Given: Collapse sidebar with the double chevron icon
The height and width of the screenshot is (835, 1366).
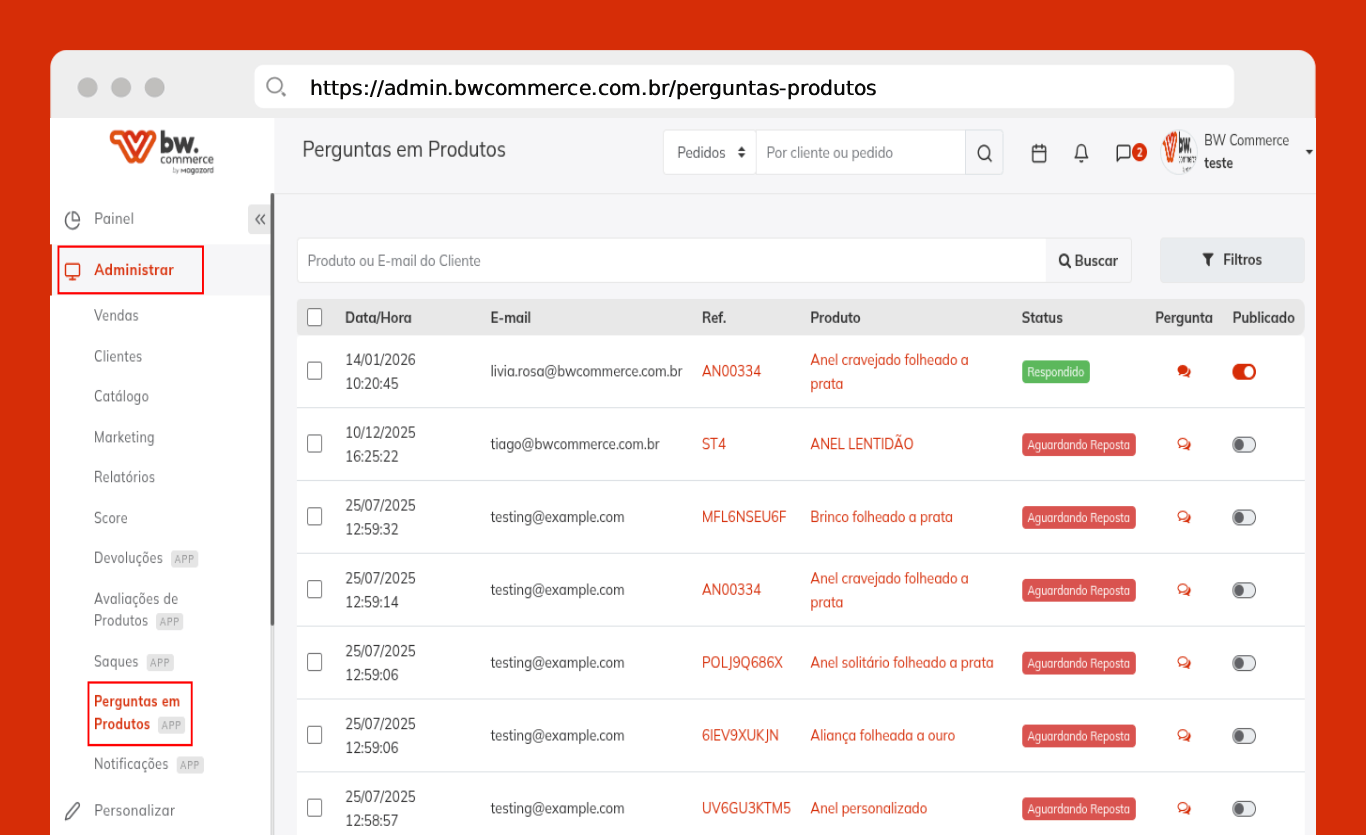Looking at the screenshot, I should (x=259, y=219).
